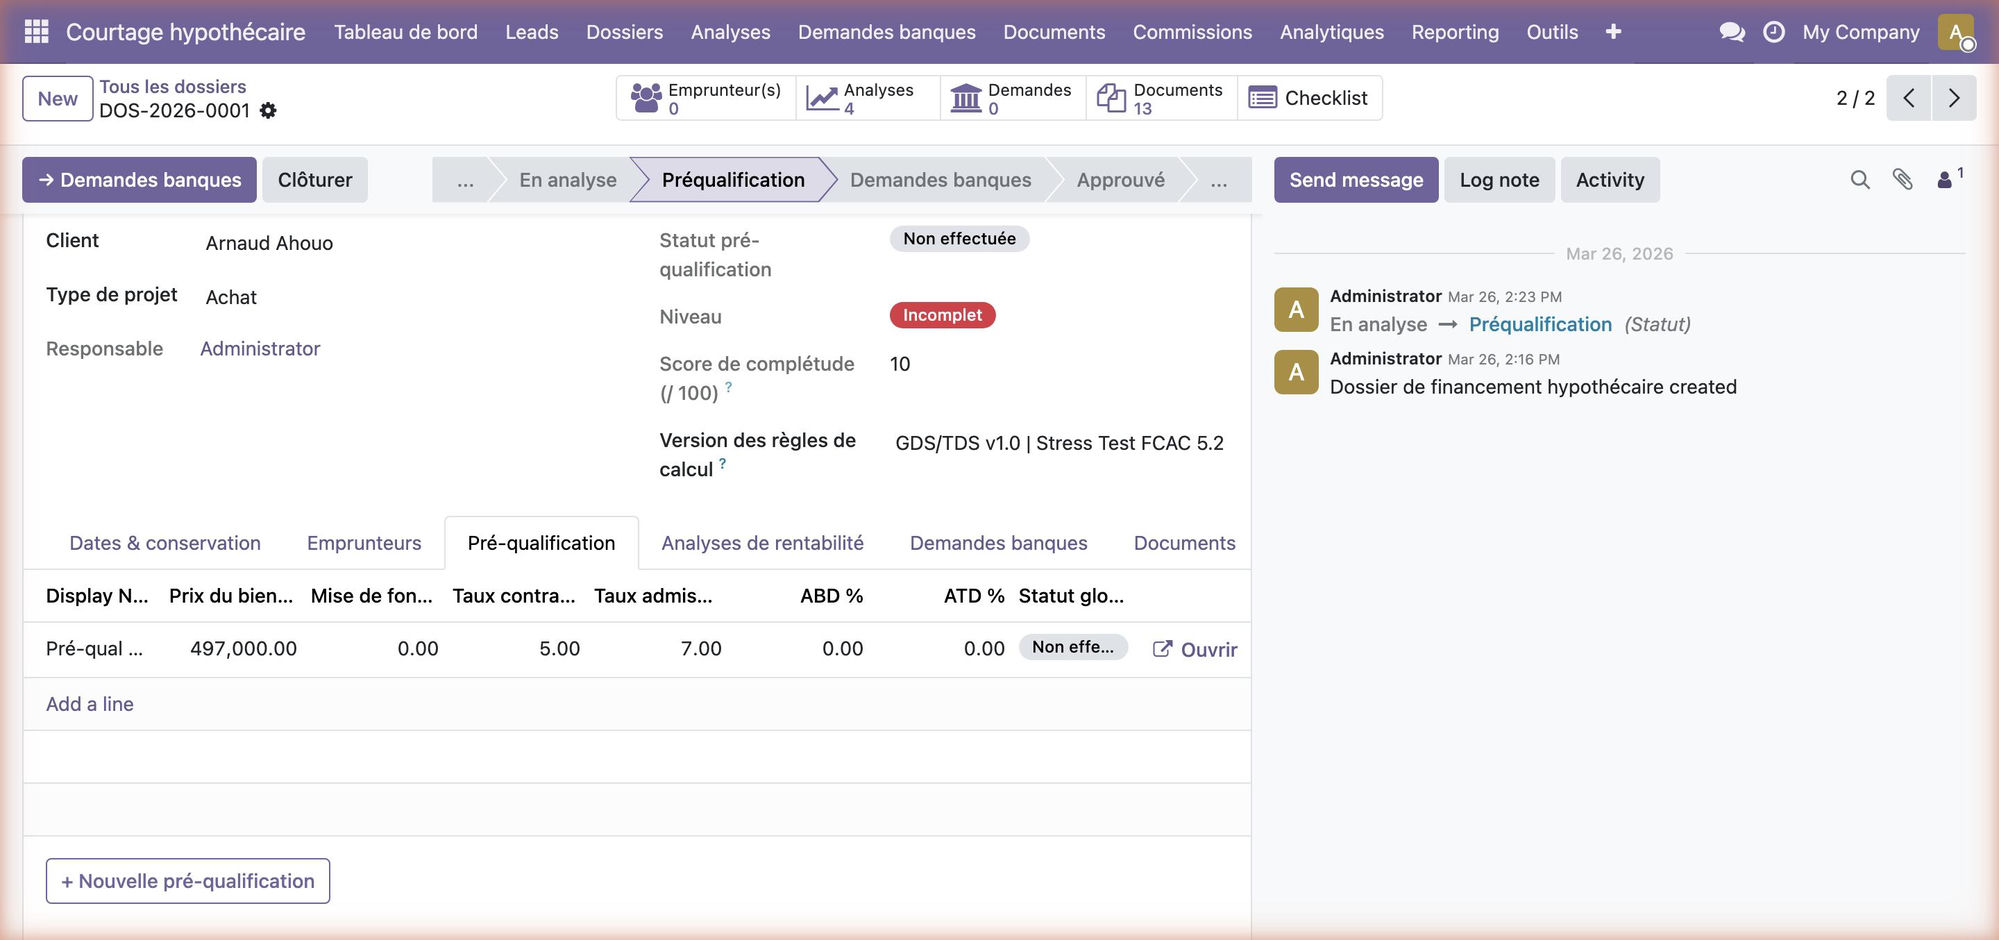The height and width of the screenshot is (940, 1999).
Task: Expand later statuses ellipsis after Approuvé
Action: coord(1218,180)
